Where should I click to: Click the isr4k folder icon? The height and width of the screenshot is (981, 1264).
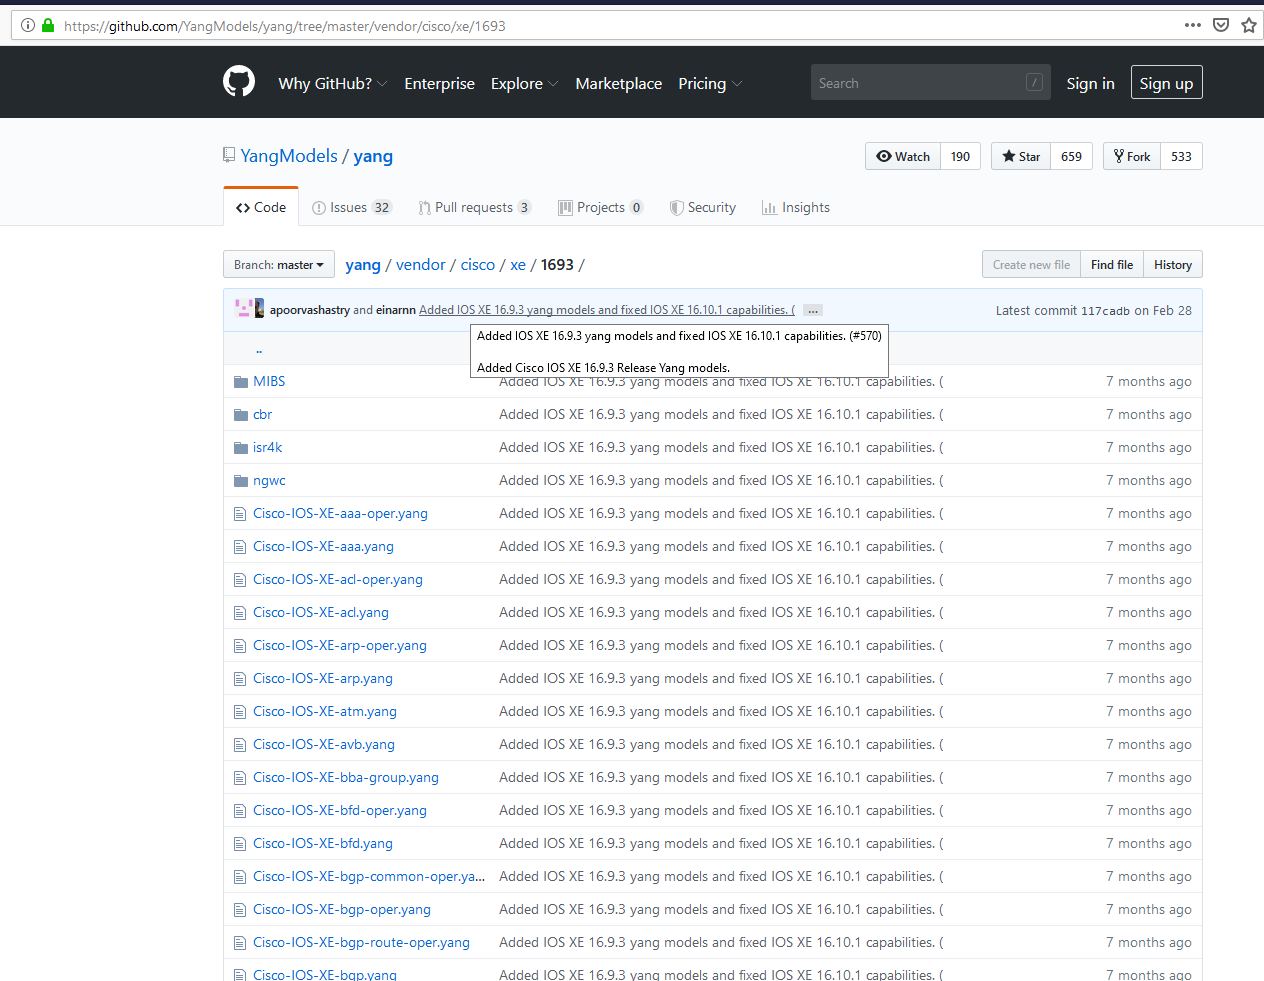coord(240,448)
